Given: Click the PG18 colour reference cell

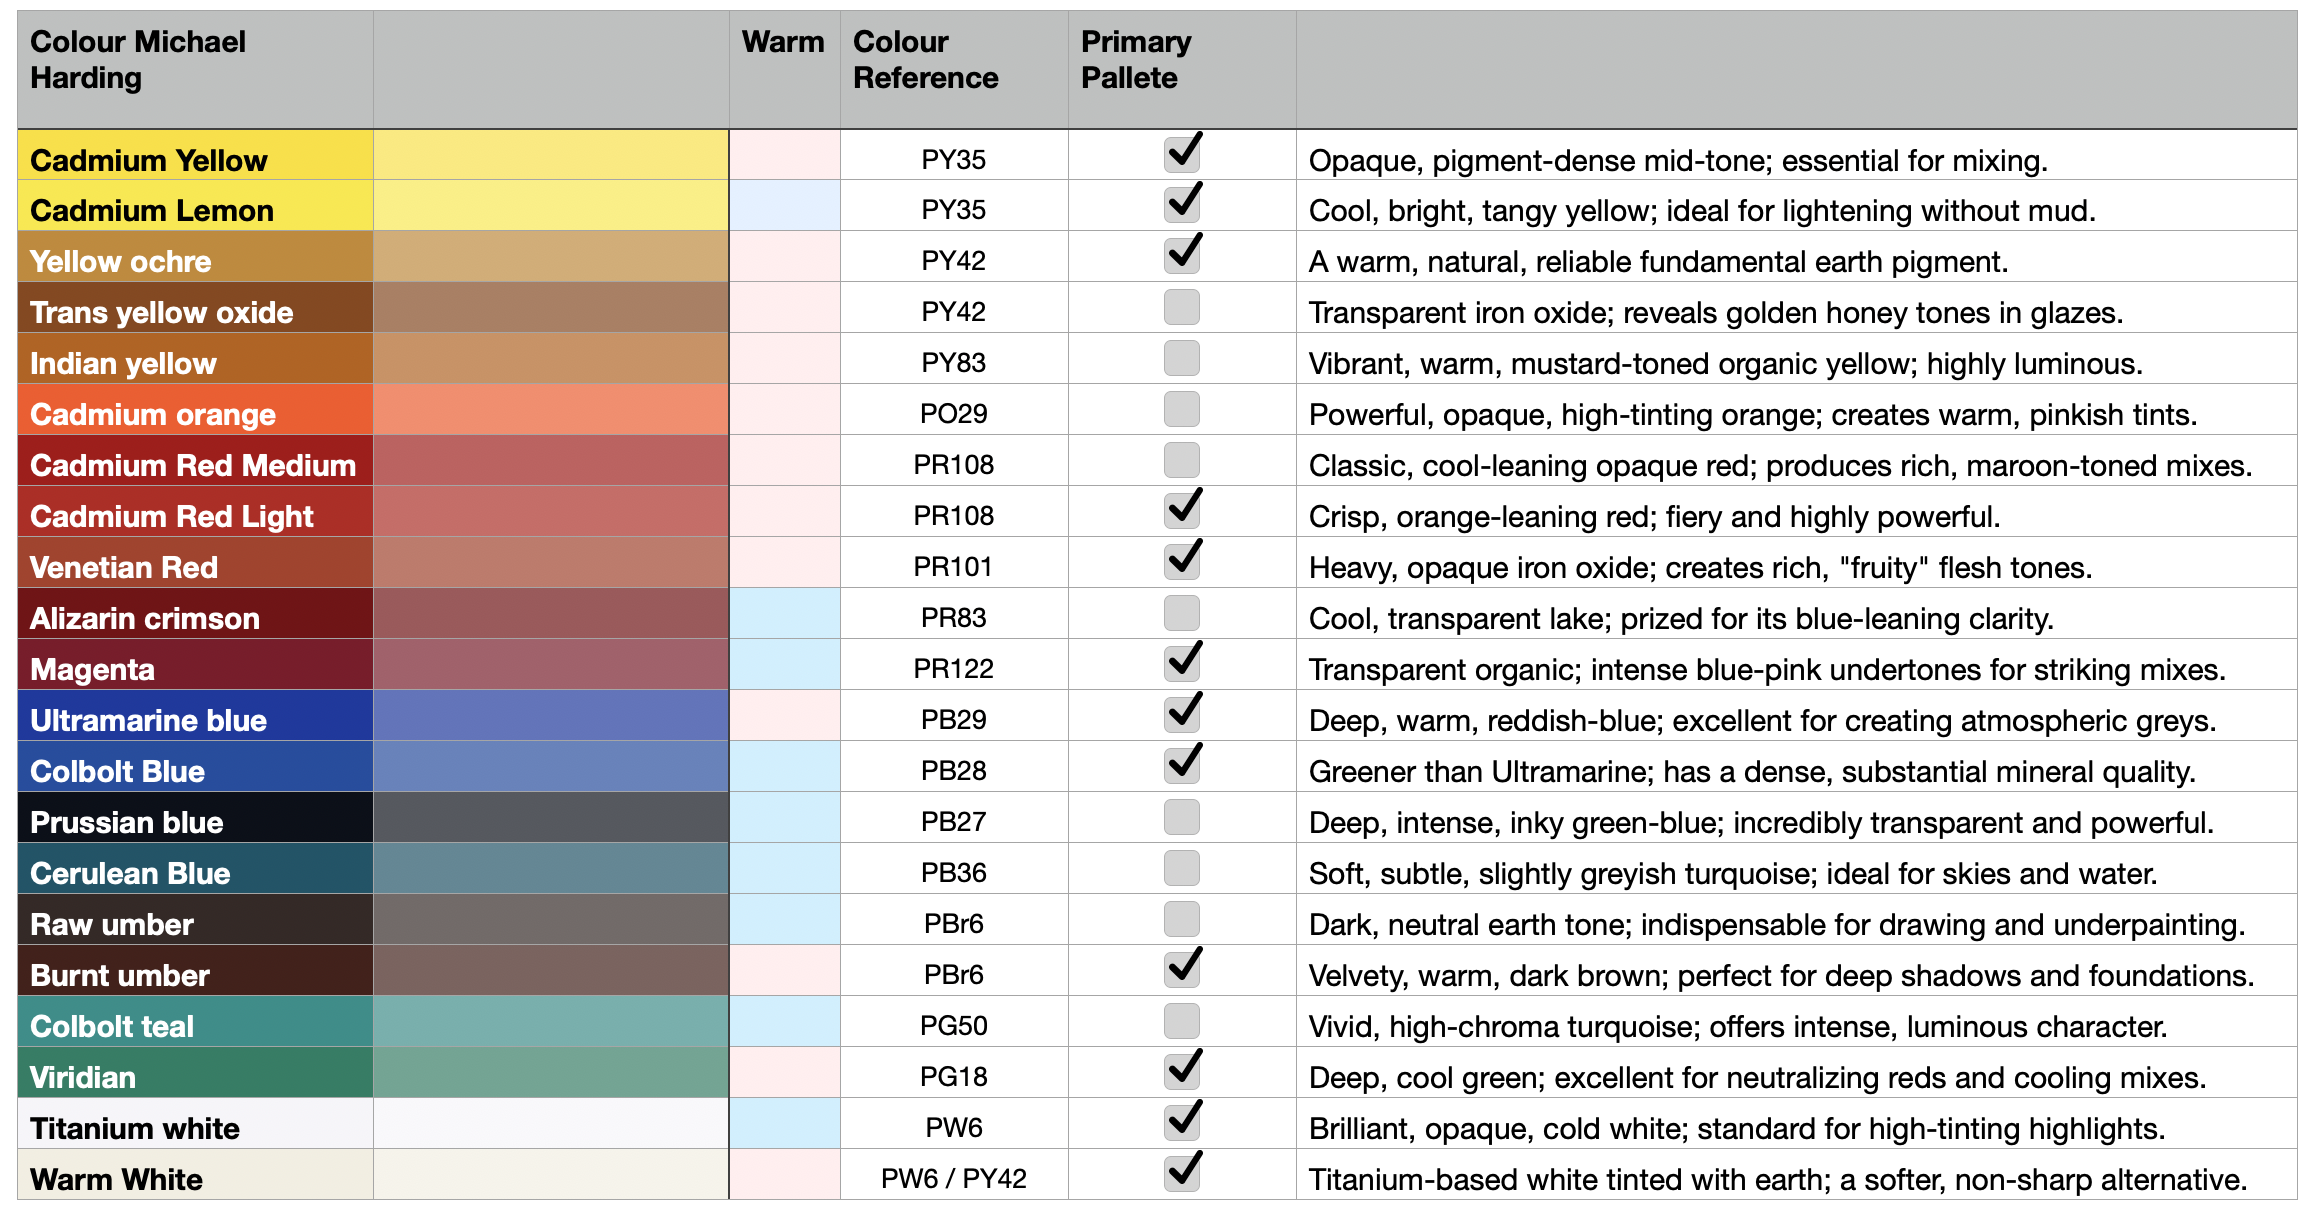Looking at the screenshot, I should 954,1072.
